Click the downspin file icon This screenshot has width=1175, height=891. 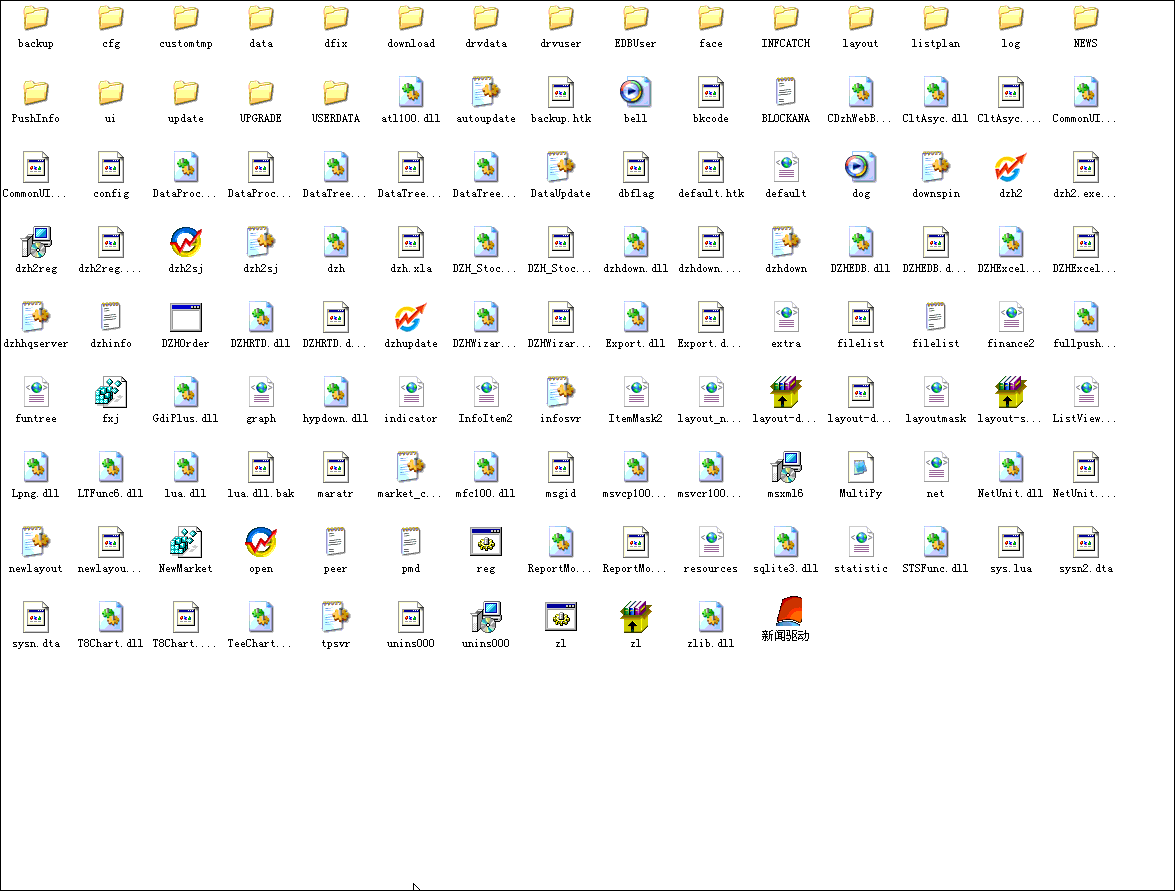click(x=935, y=167)
